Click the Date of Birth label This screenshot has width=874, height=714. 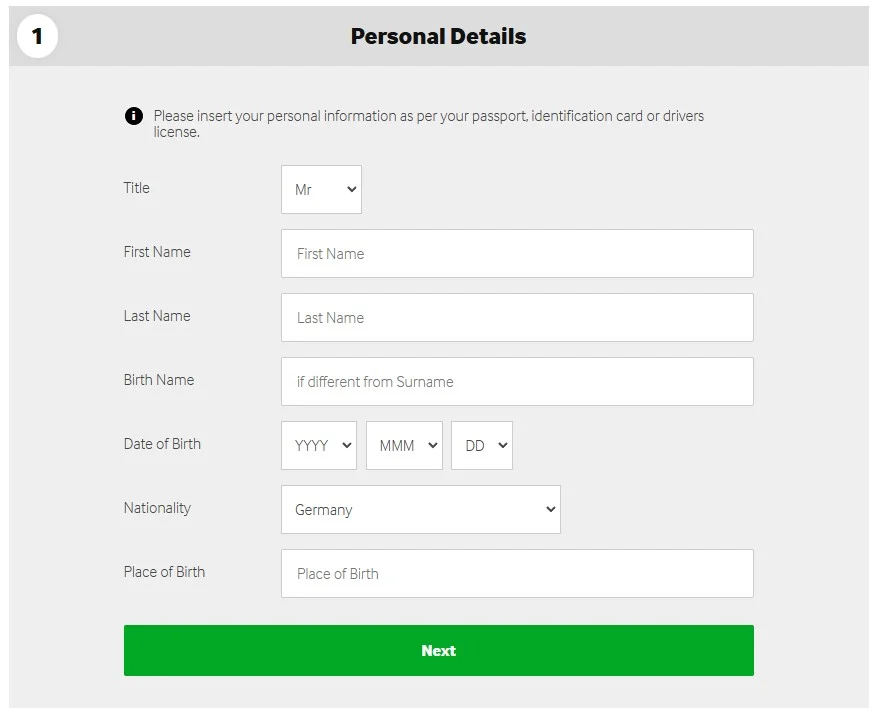click(162, 444)
